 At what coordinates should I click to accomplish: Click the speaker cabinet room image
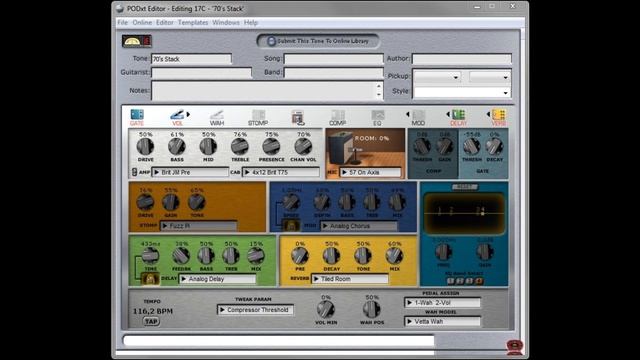pyautogui.click(x=365, y=149)
